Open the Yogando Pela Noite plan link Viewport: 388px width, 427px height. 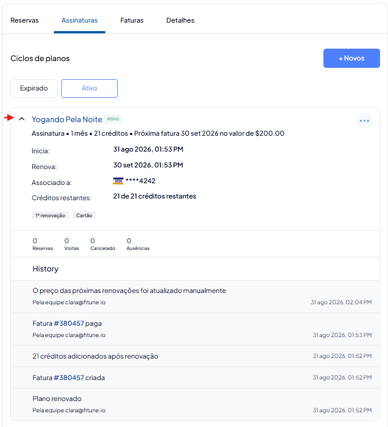point(67,119)
